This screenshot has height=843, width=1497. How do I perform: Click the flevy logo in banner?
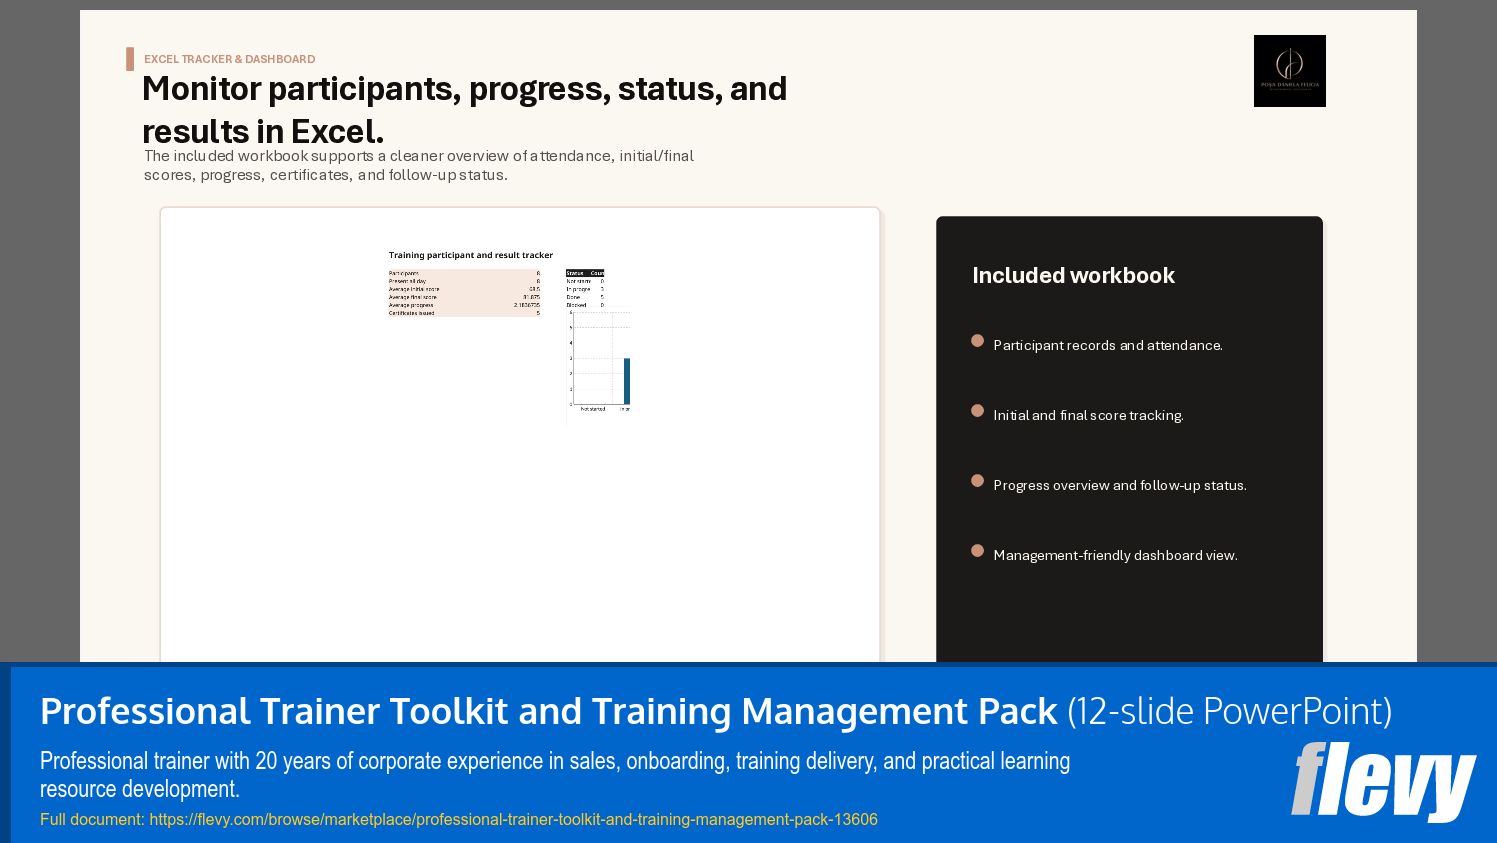pos(1383,781)
